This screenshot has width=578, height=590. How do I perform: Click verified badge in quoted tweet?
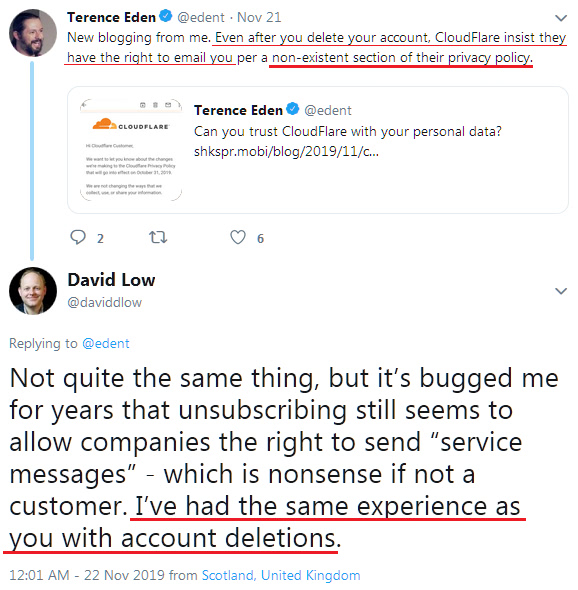(292, 109)
